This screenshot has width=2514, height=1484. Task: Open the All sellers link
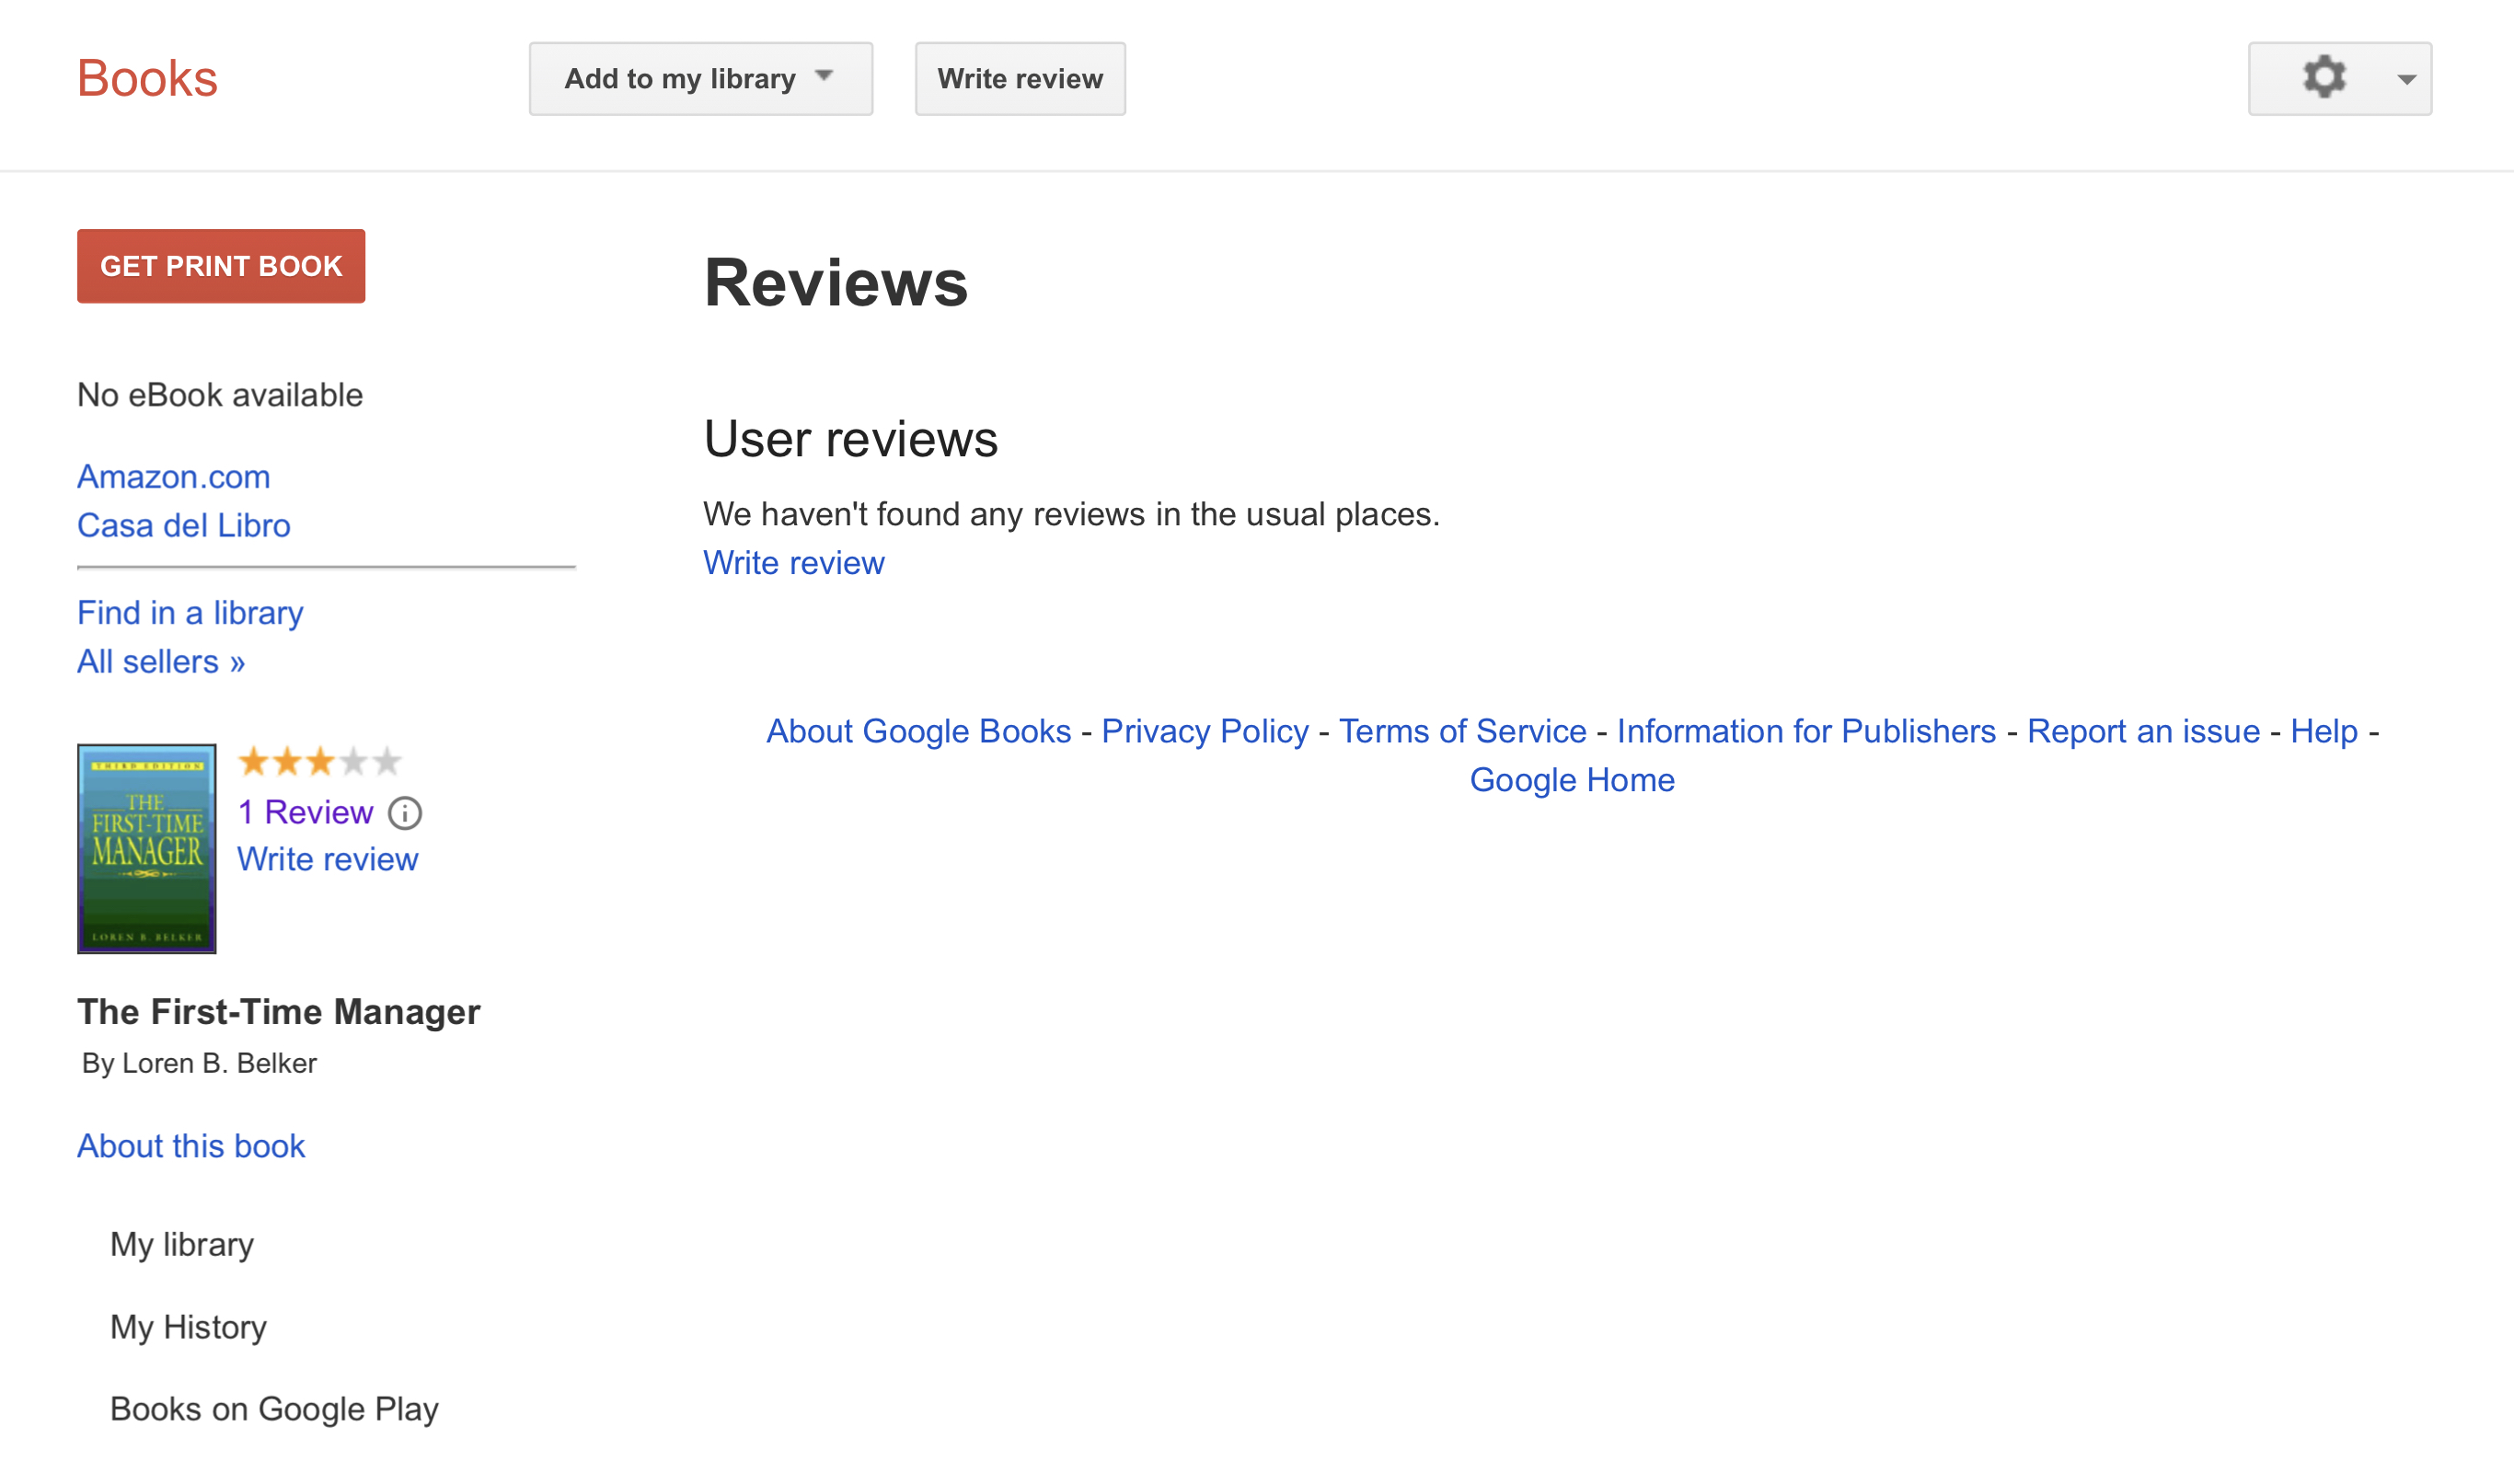[x=161, y=662]
